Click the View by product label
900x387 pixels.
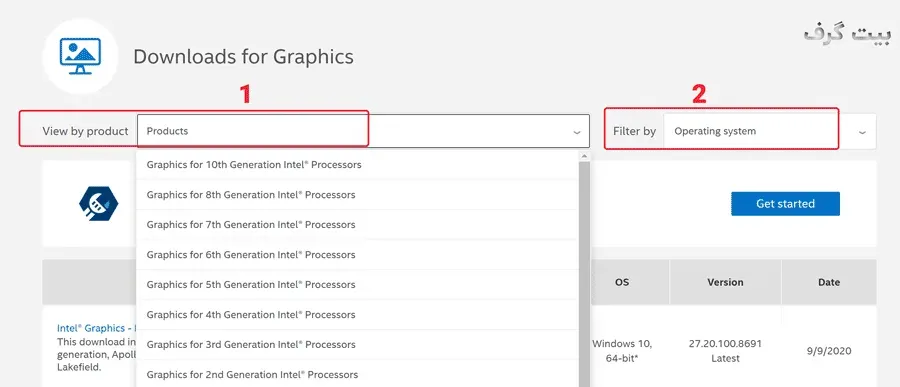[x=86, y=131]
